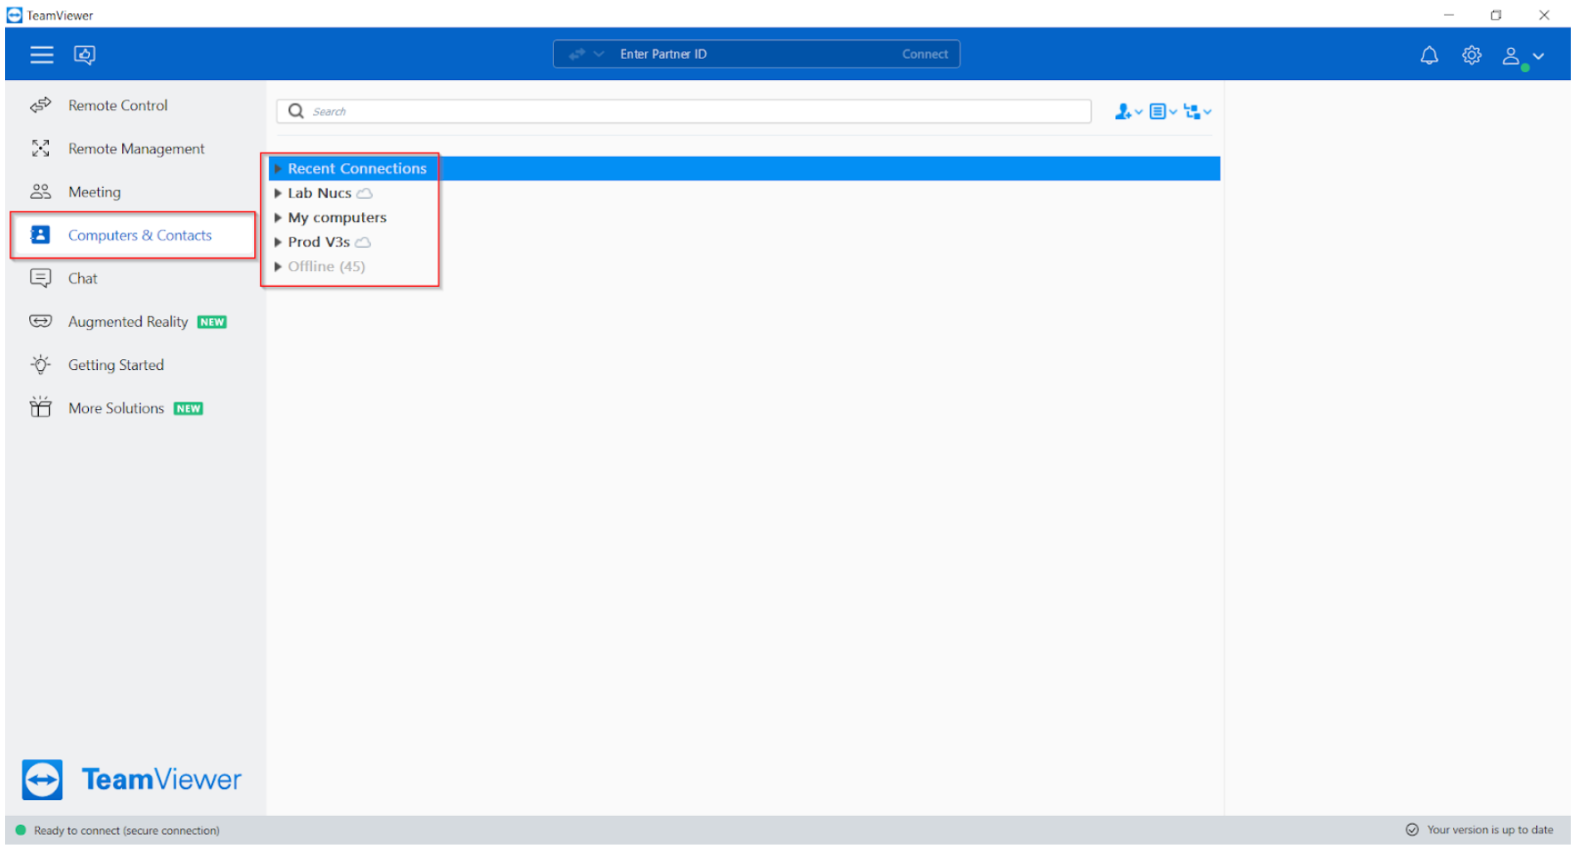The height and width of the screenshot is (848, 1577).
Task: Click the magnifier icon in the search bar
Action: 296,111
